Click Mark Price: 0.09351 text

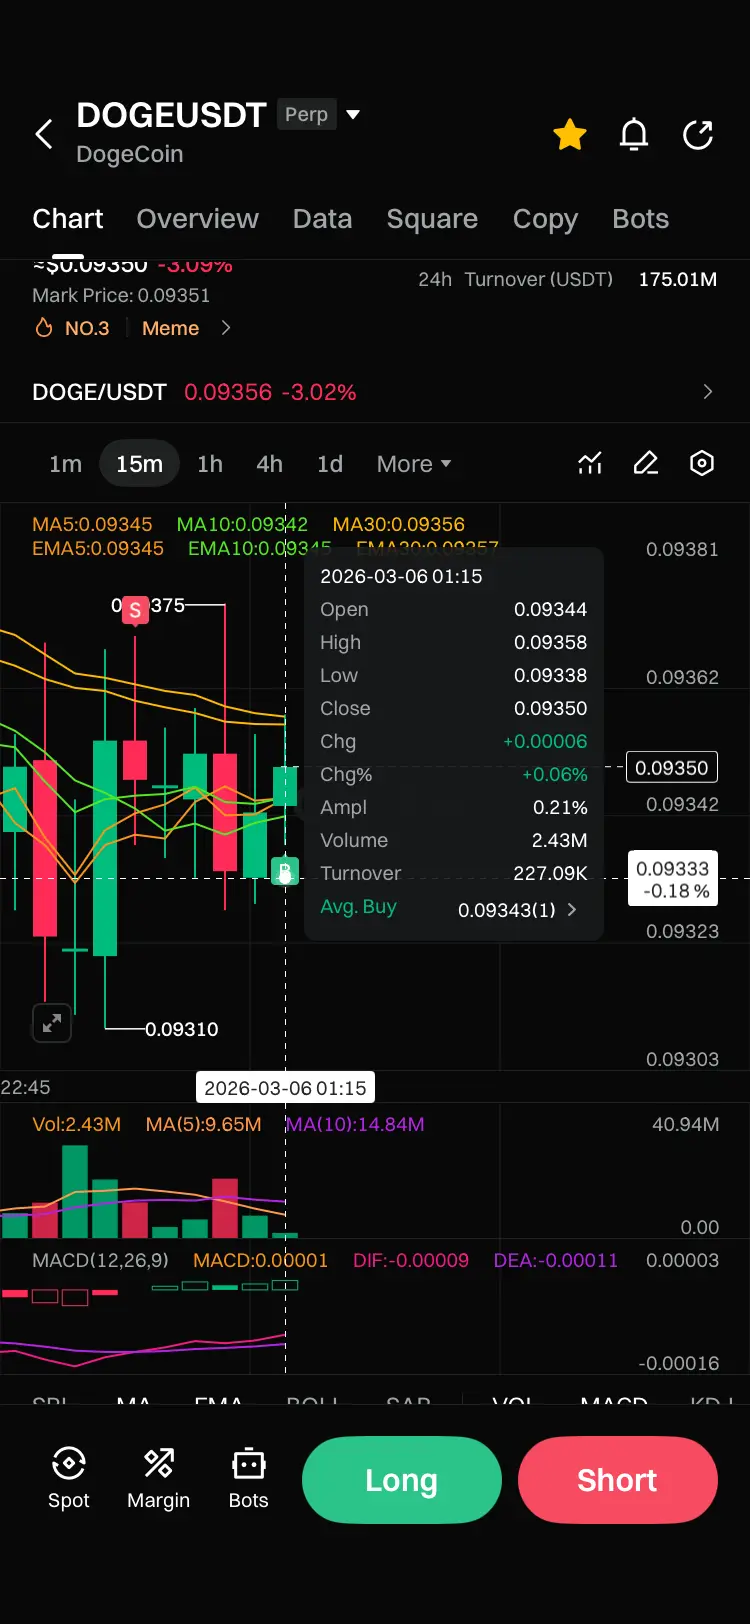[121, 295]
